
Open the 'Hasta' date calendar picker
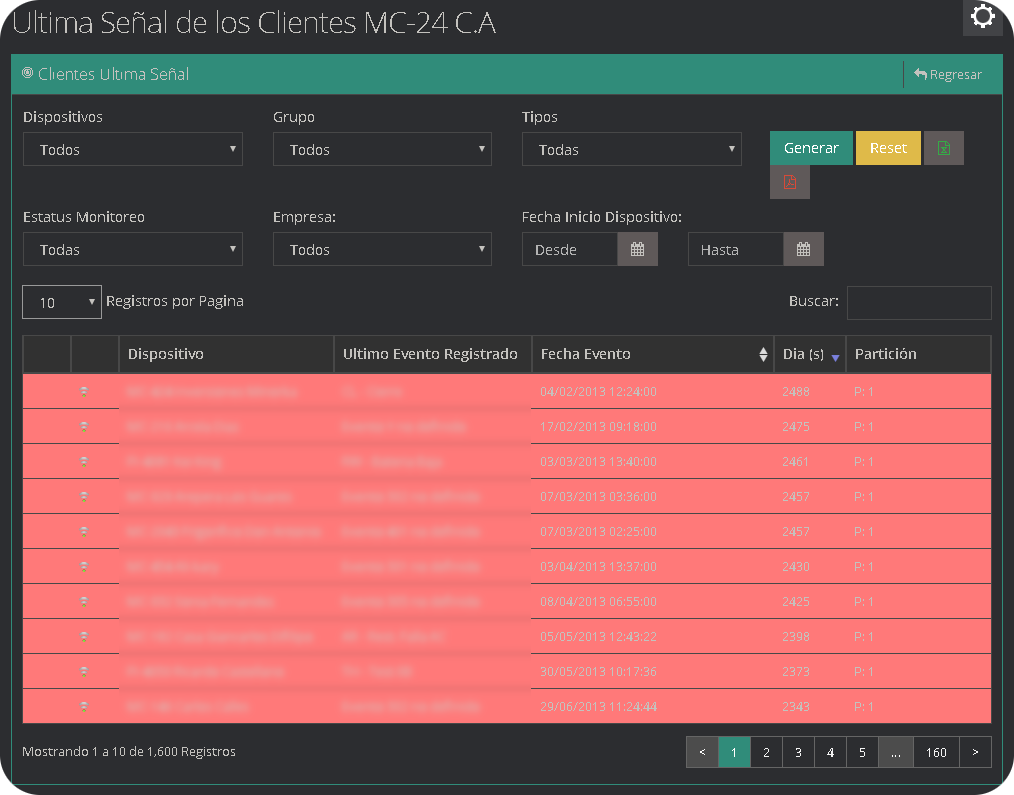point(803,249)
